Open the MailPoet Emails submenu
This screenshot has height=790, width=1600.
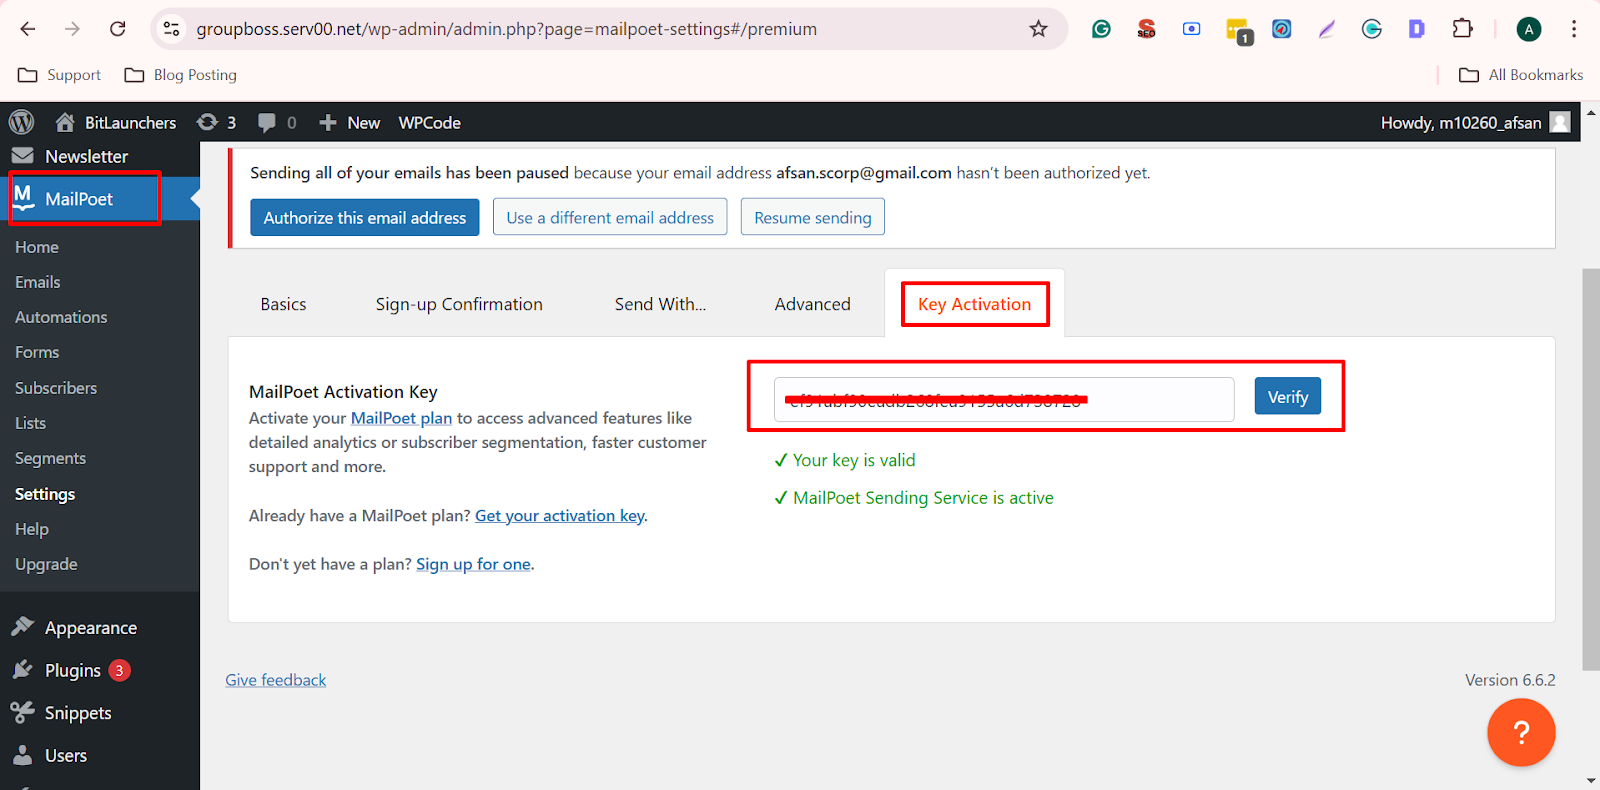pyautogui.click(x=38, y=282)
